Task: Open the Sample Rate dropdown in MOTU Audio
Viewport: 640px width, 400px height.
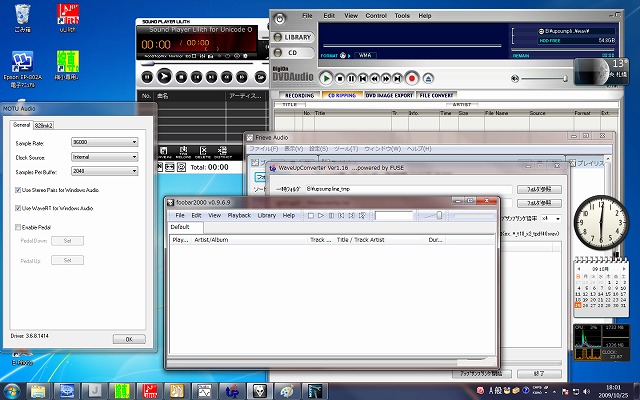Action: tap(105, 142)
